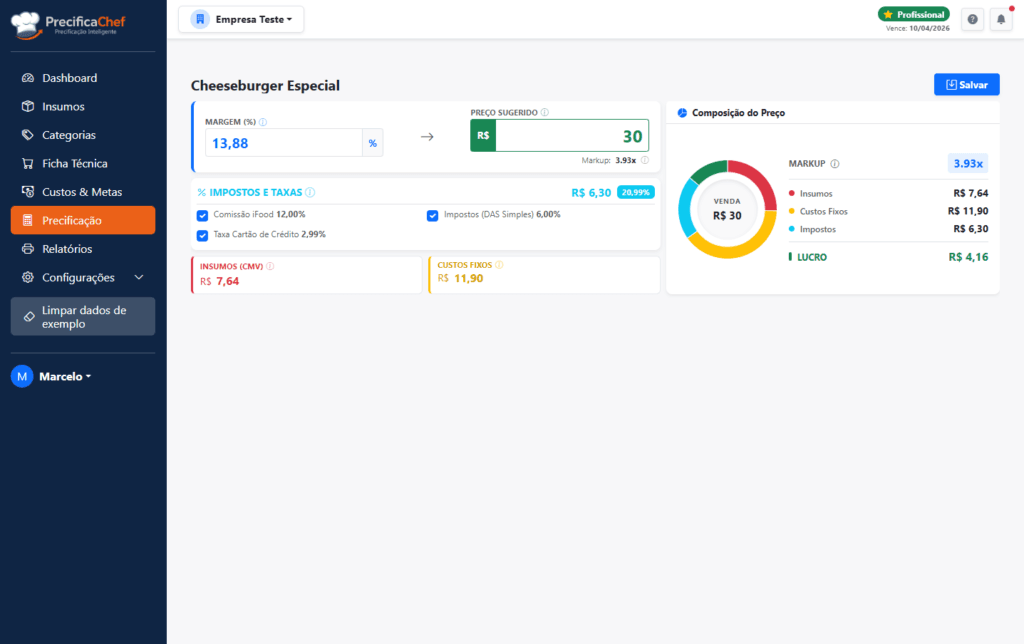This screenshot has width=1024, height=644.
Task: Click the Composição do Preço pie icon
Action: pos(682,113)
